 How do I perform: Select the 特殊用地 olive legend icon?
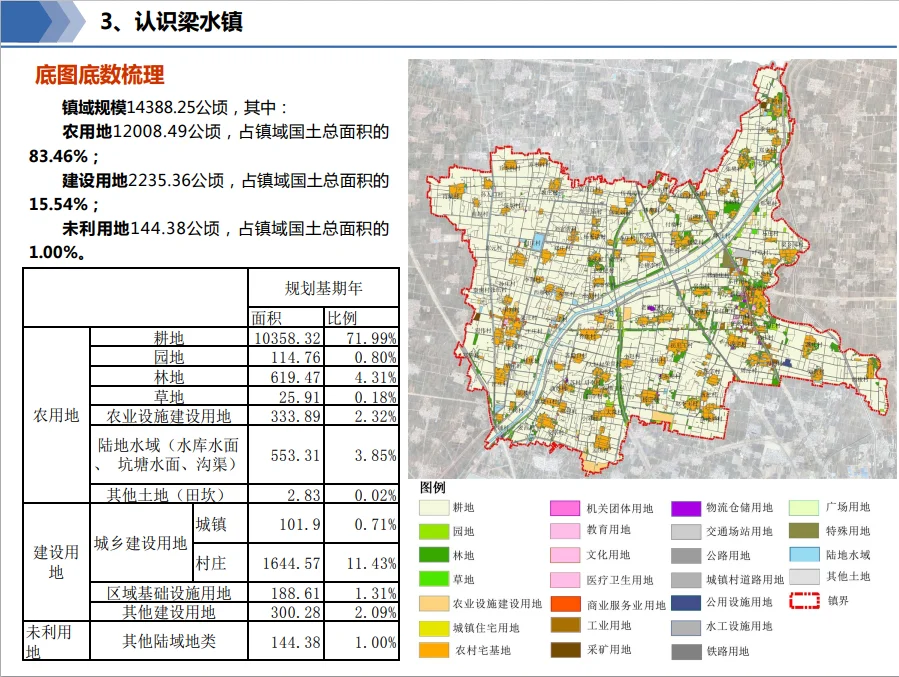[805, 531]
